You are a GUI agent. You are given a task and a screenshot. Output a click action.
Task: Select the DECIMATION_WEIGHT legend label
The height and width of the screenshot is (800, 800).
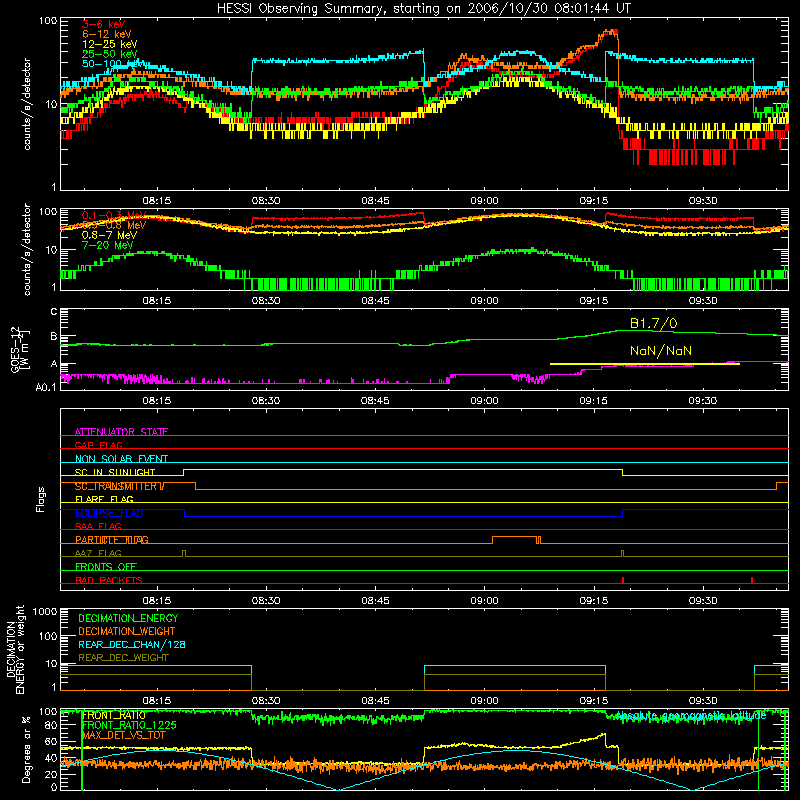tap(127, 631)
